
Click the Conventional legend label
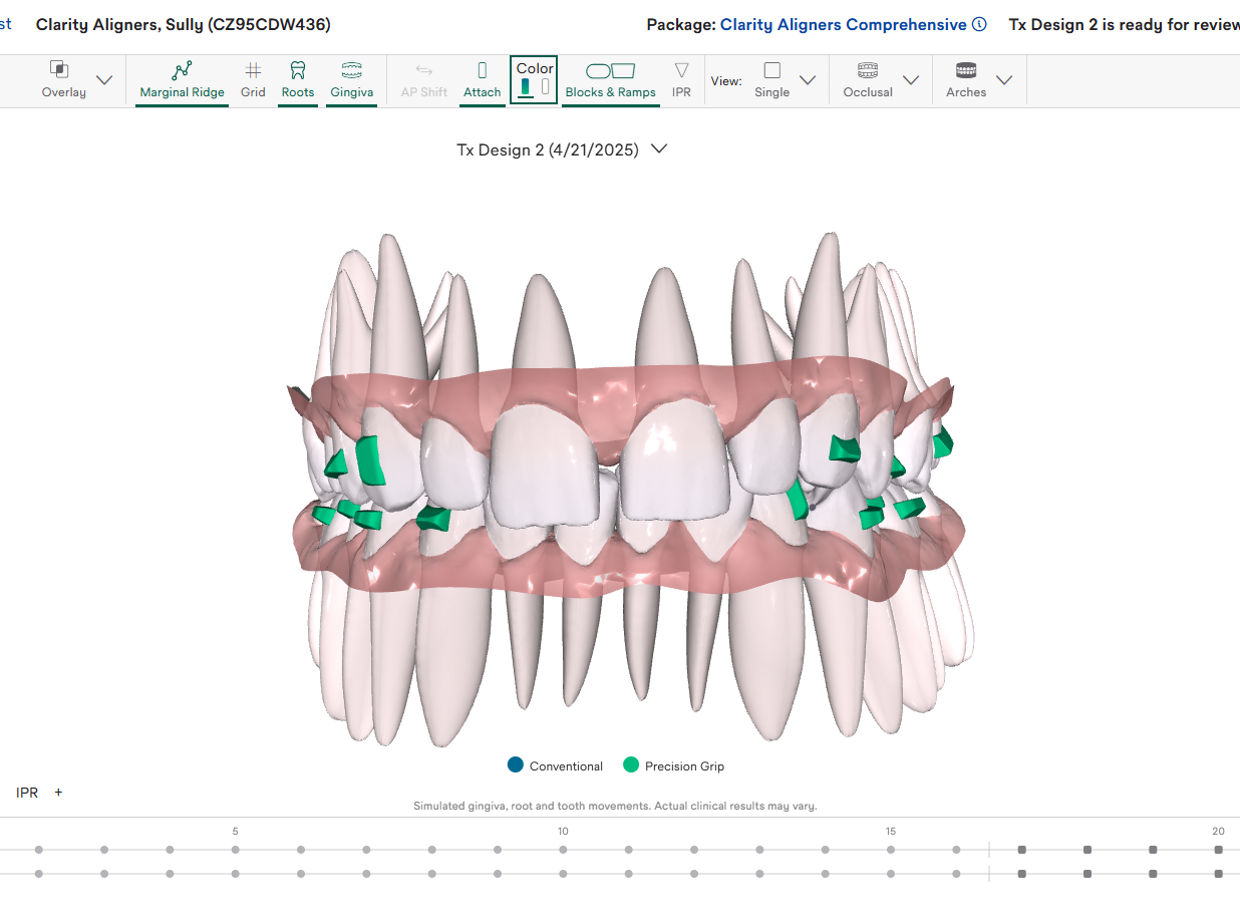[566, 766]
